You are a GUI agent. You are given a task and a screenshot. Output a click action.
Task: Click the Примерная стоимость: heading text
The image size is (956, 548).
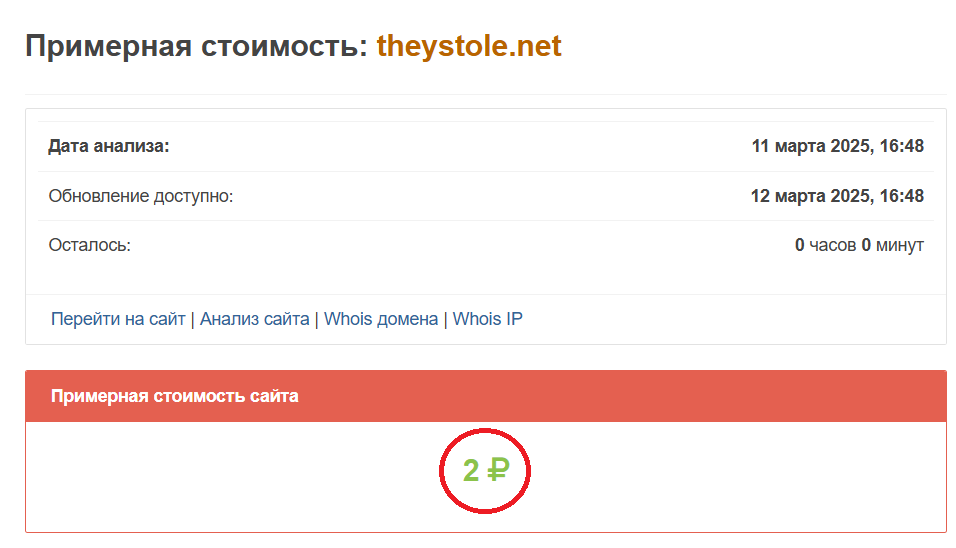pyautogui.click(x=196, y=47)
